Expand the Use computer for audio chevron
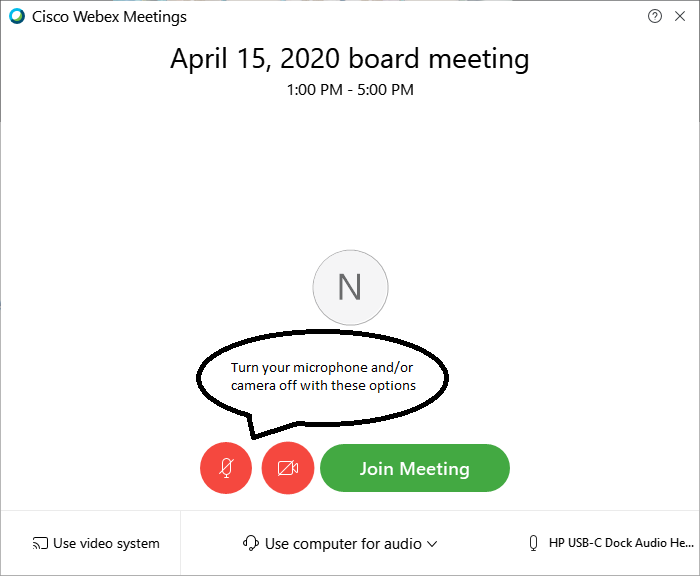 coord(432,544)
